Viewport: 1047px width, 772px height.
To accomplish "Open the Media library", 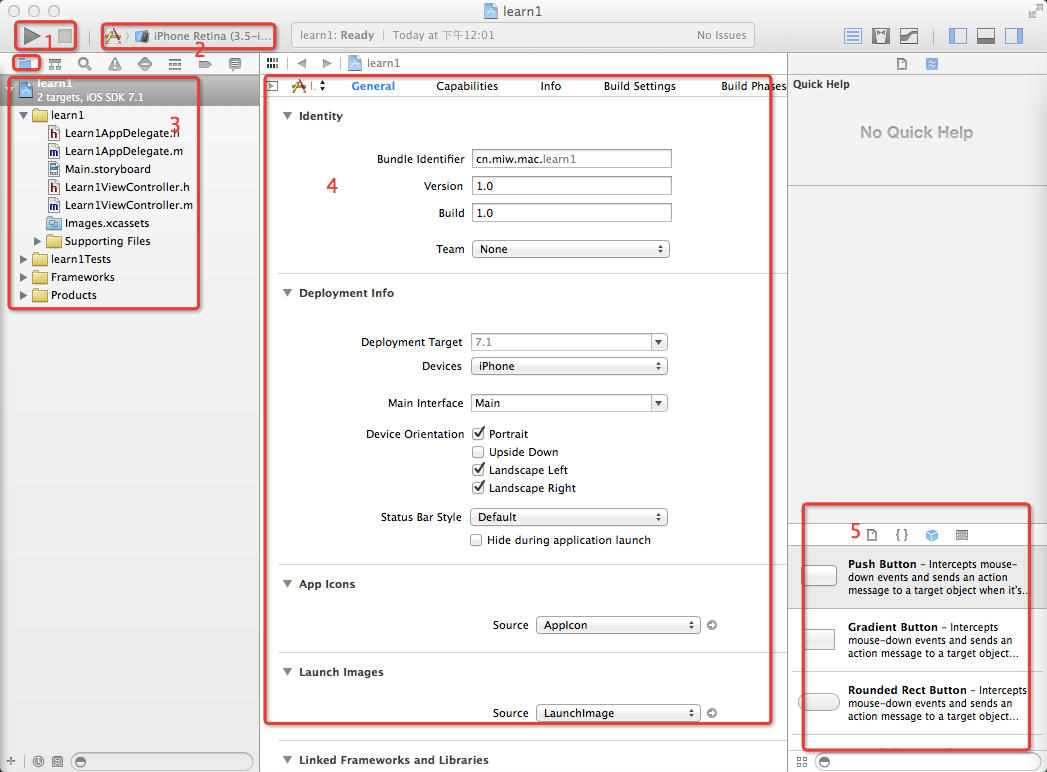I will coord(962,535).
